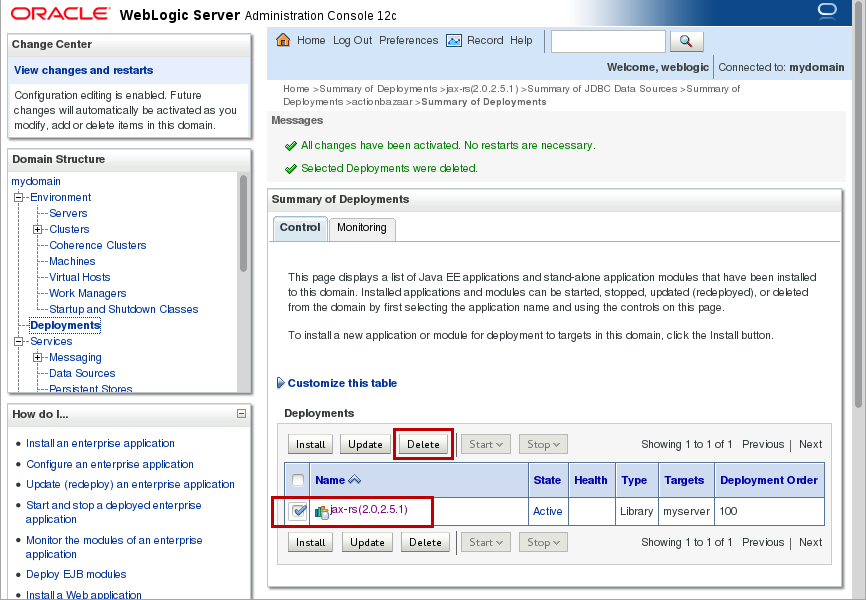Open Monitor the modules help link
Screen dimensions: 866x600
coord(114,547)
